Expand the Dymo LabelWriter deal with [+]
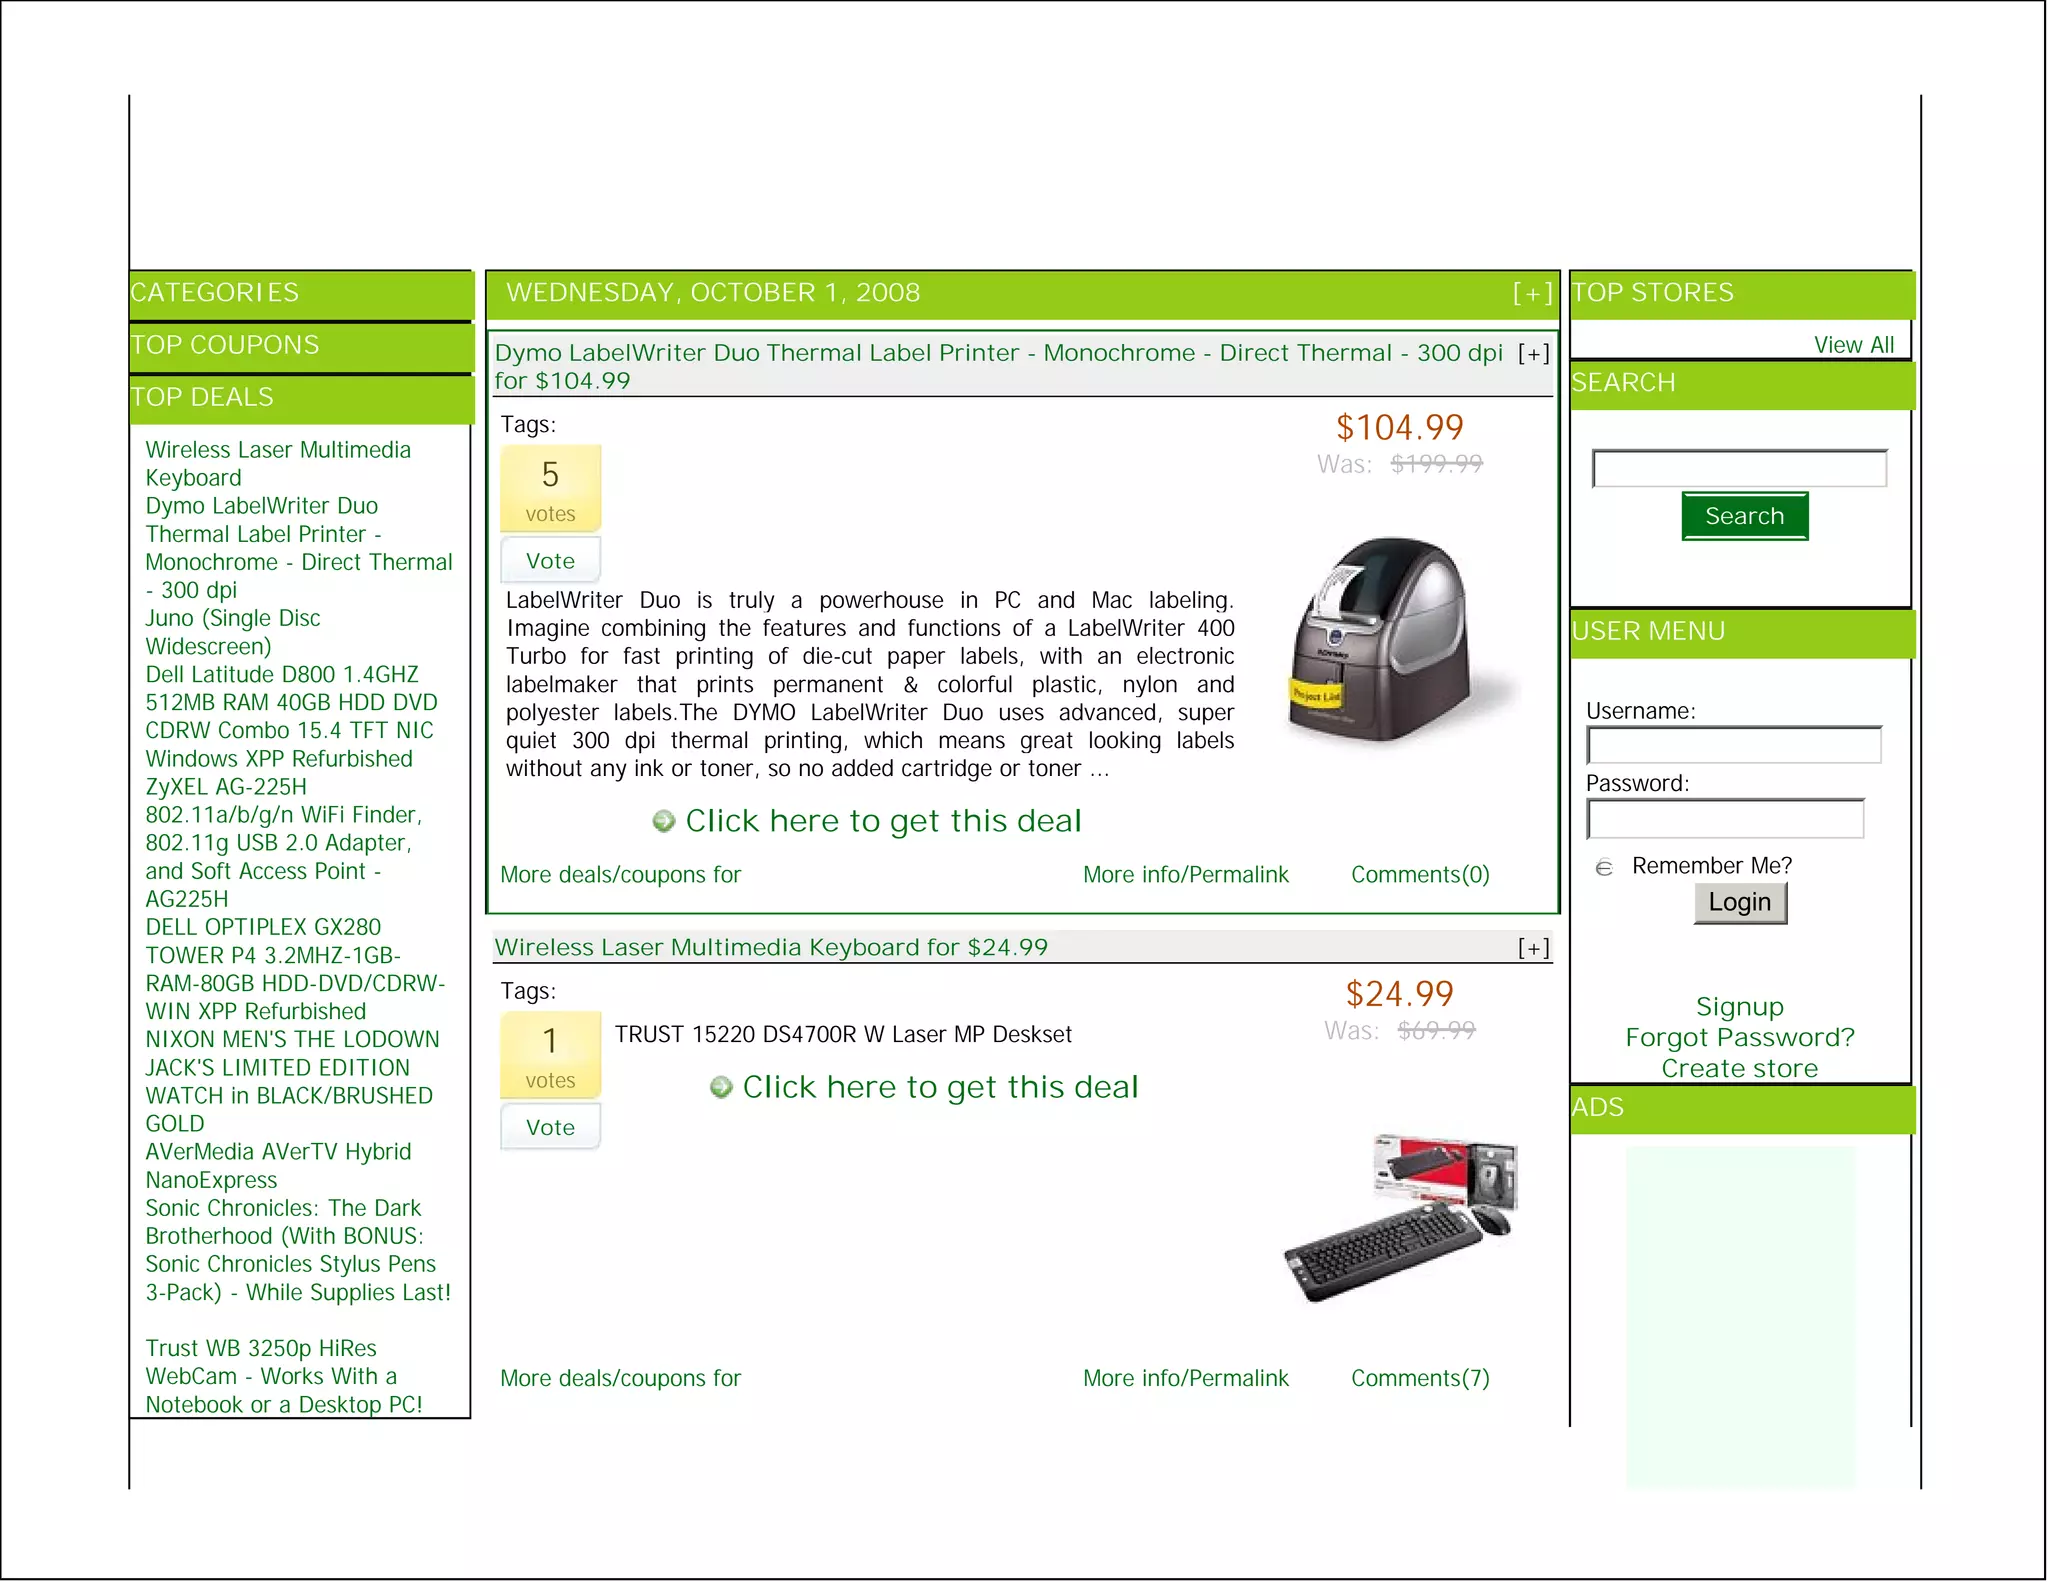 tap(1533, 354)
